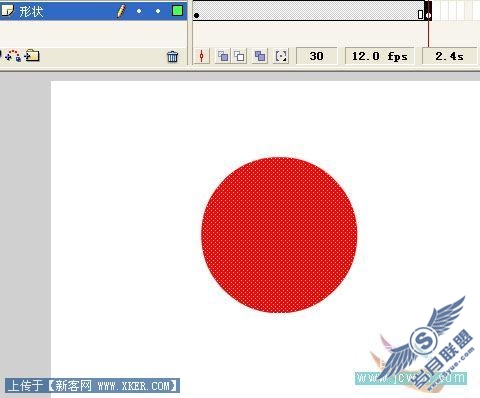Select the last keyframe under the playhead
Viewport: 480px width, 398px height.
click(x=428, y=14)
